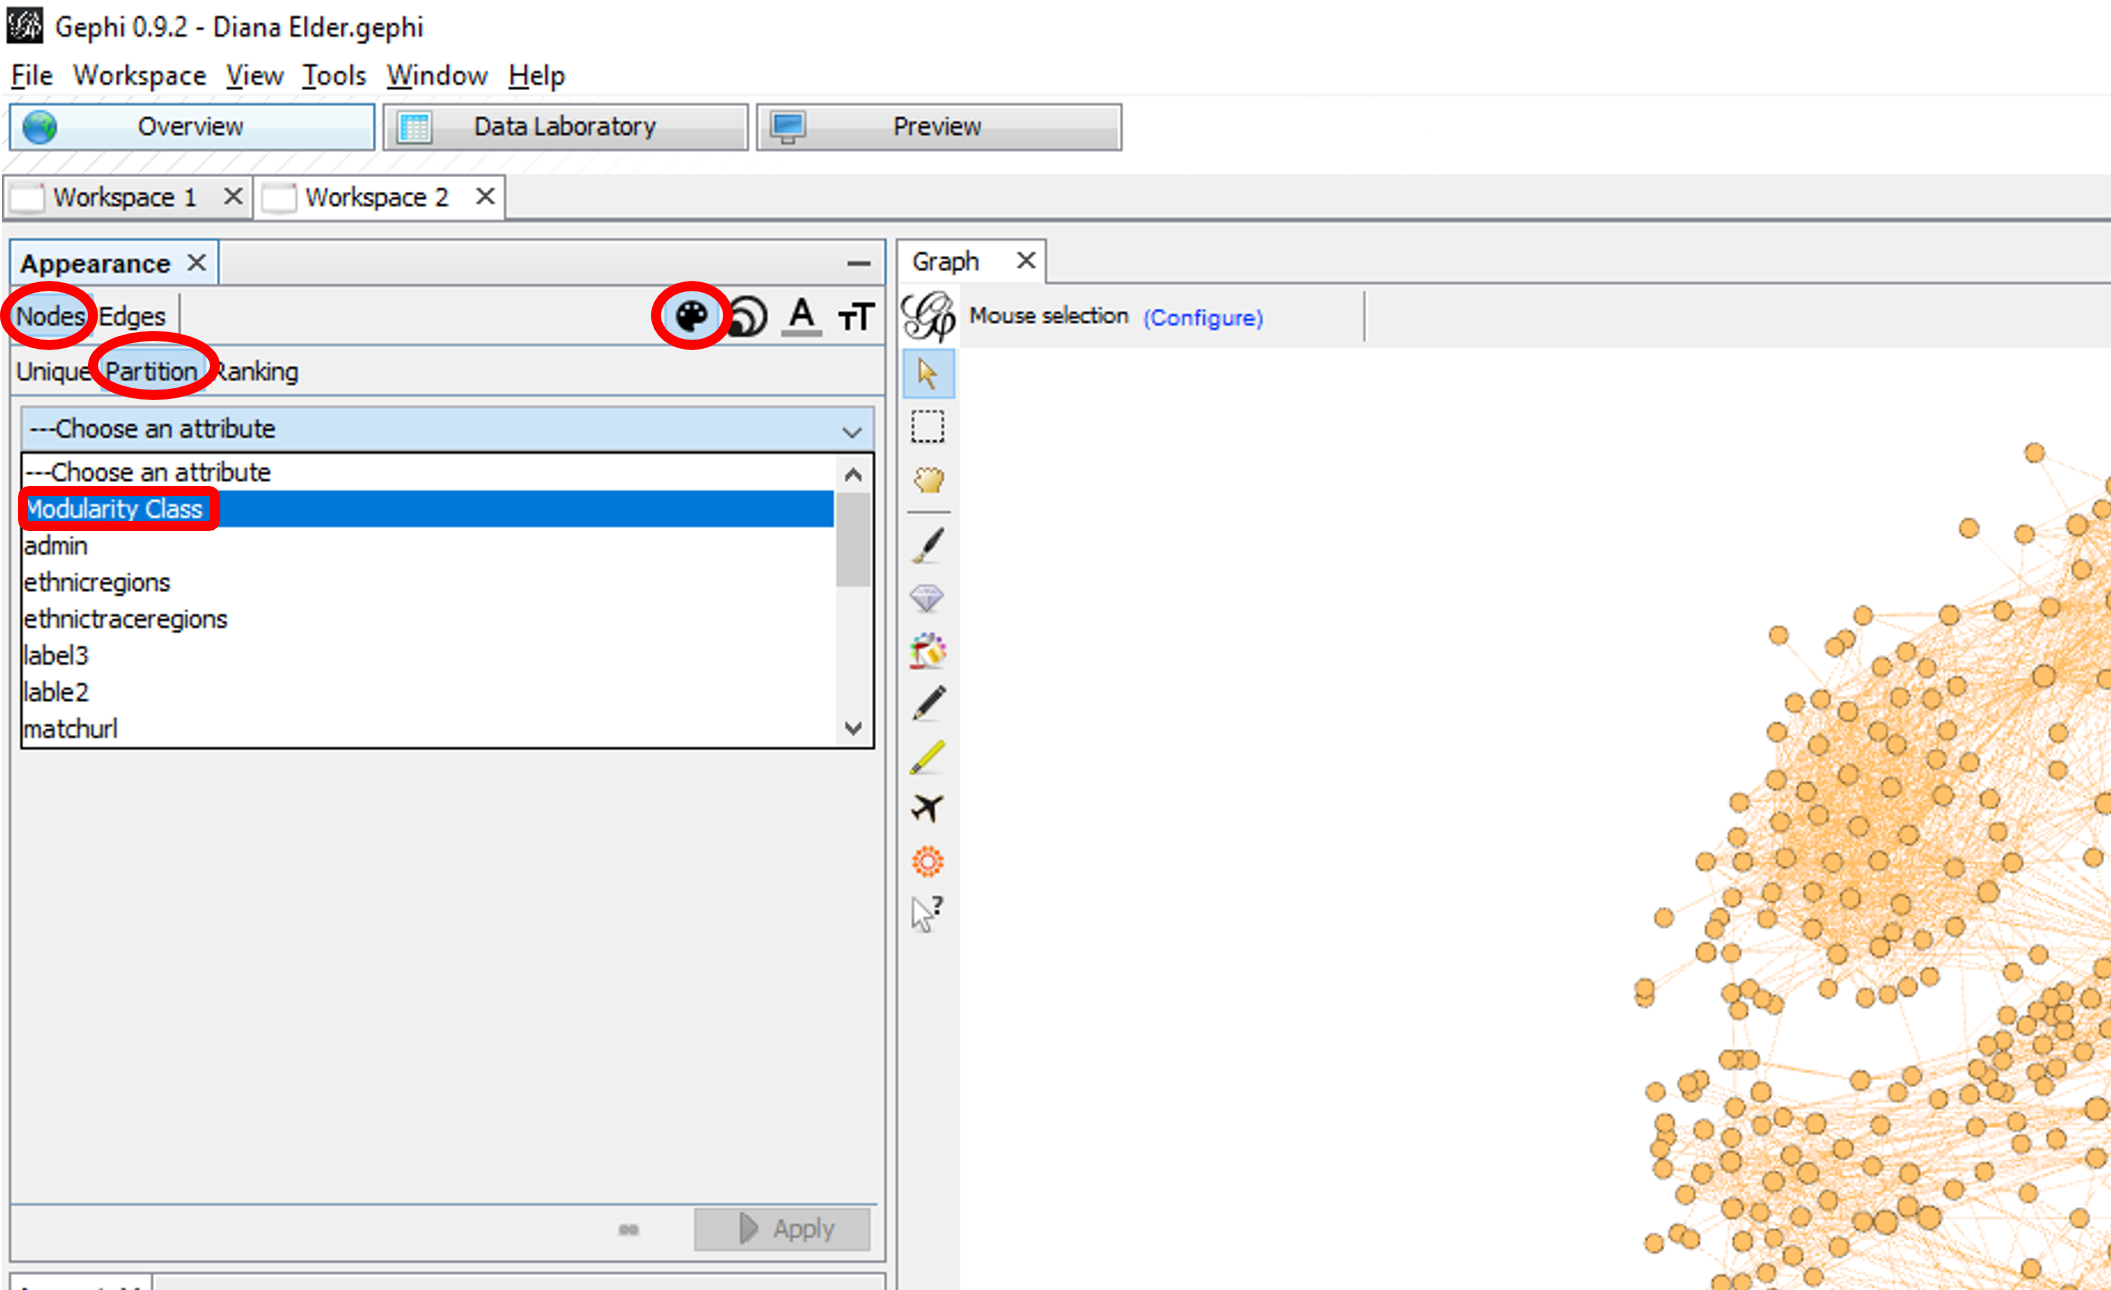2111x1290 pixels.
Task: Open the Tools menu
Action: pos(334,75)
